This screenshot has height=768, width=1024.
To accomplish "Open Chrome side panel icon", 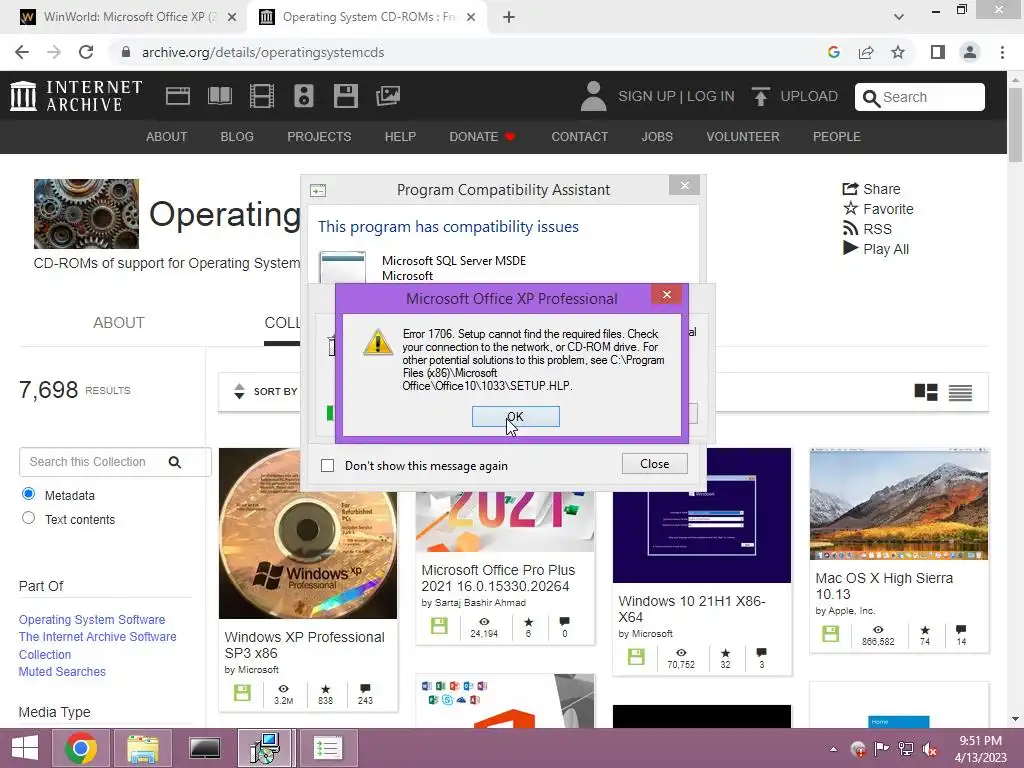I will coord(938,52).
